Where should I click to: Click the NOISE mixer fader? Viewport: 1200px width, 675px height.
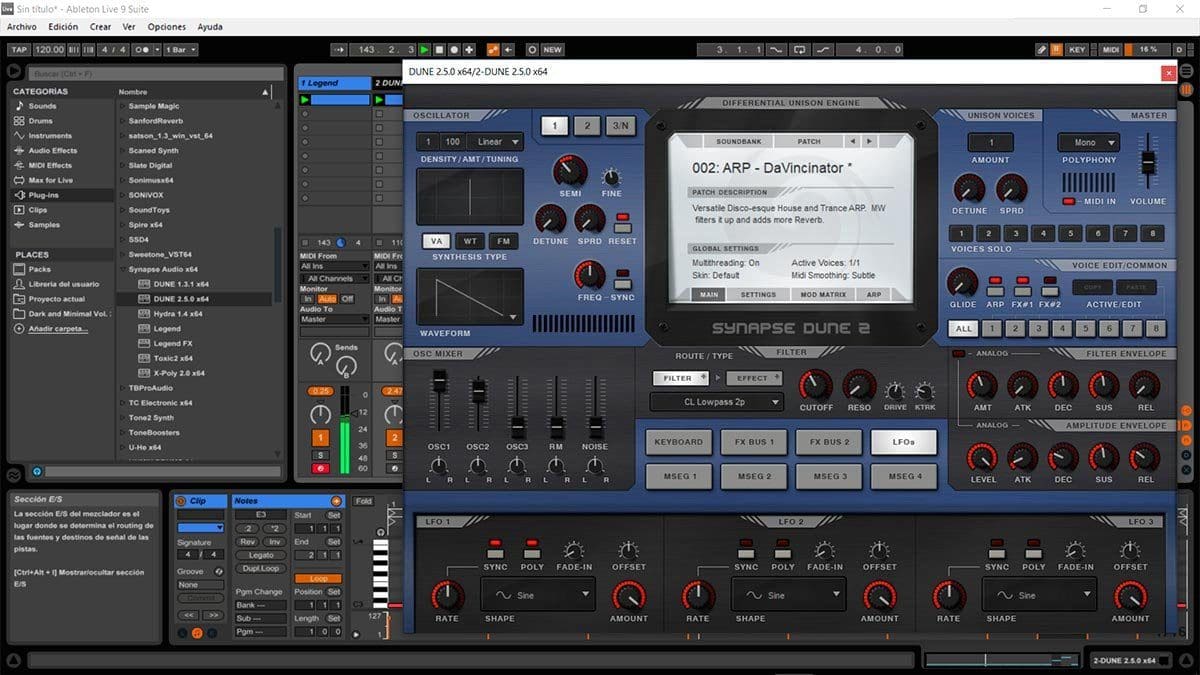[595, 427]
